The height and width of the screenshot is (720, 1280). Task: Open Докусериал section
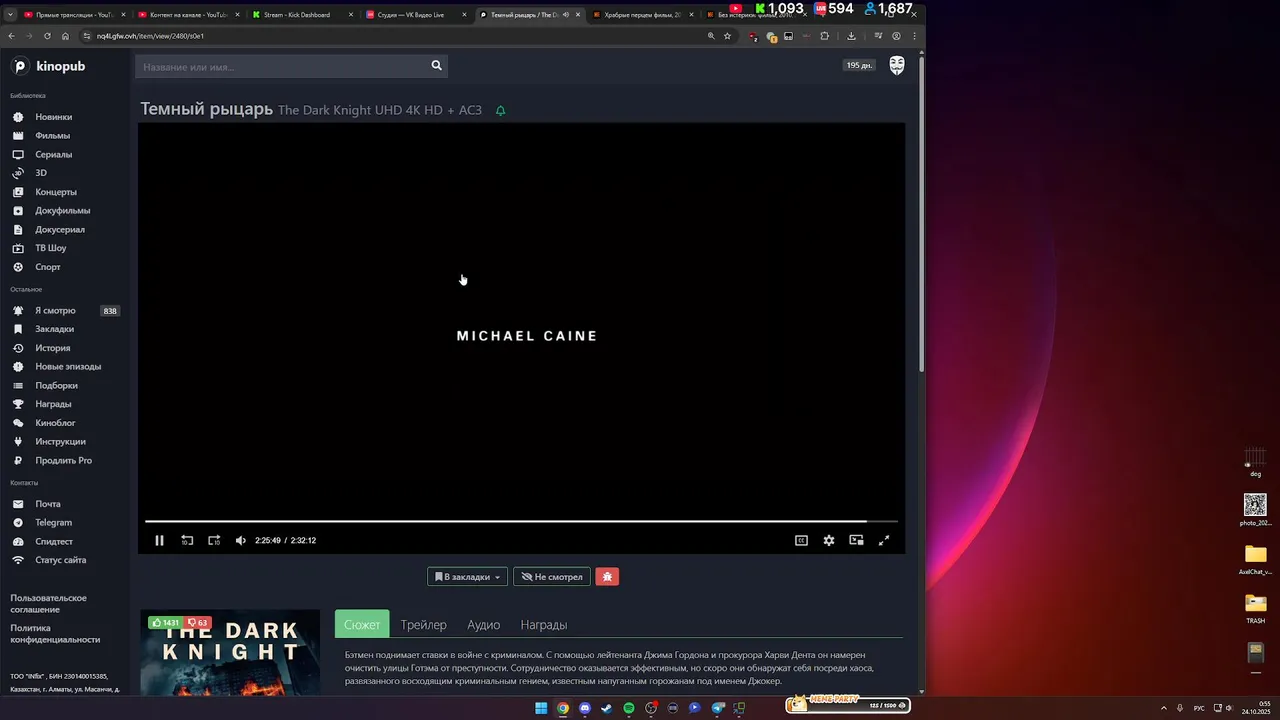[x=60, y=230]
